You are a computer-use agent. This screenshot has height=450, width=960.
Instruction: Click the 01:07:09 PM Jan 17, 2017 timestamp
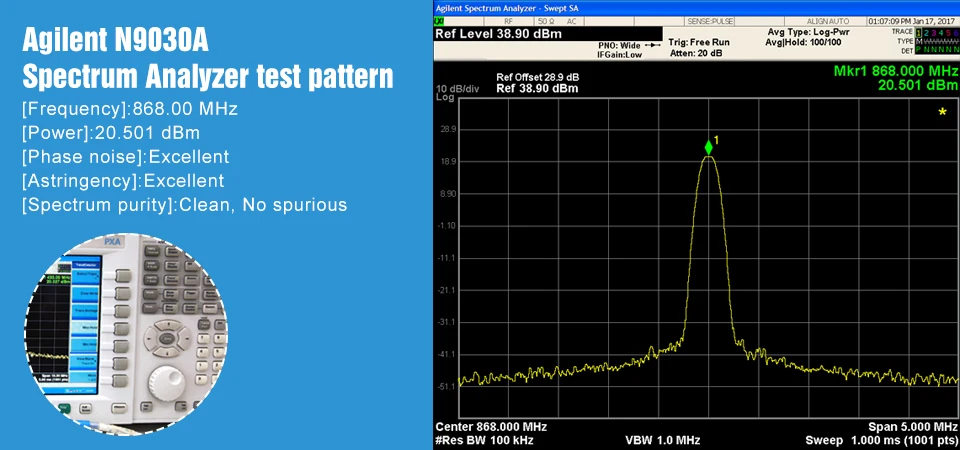tap(912, 21)
